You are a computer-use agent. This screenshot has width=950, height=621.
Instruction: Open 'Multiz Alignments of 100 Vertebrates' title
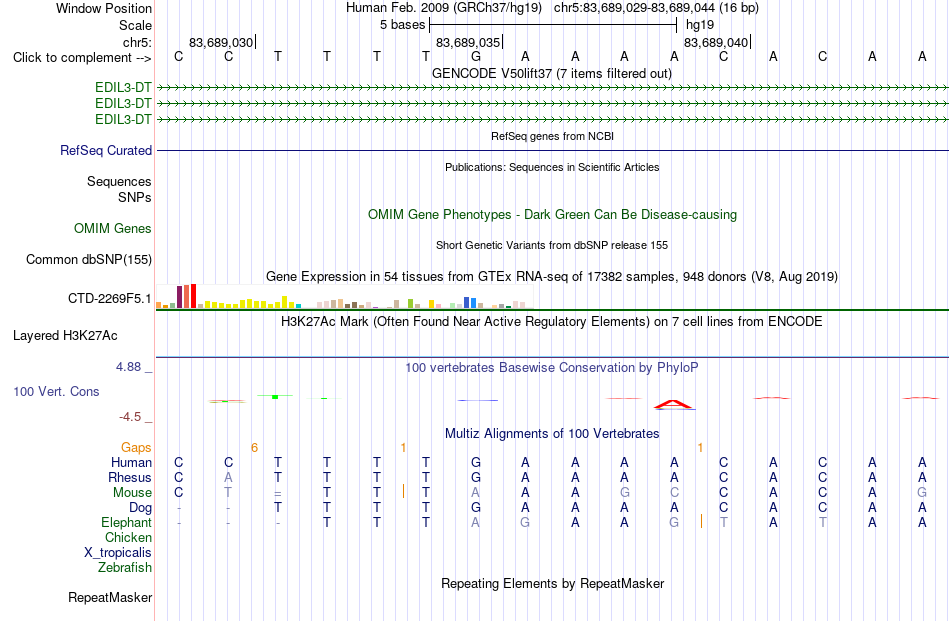pos(552,434)
